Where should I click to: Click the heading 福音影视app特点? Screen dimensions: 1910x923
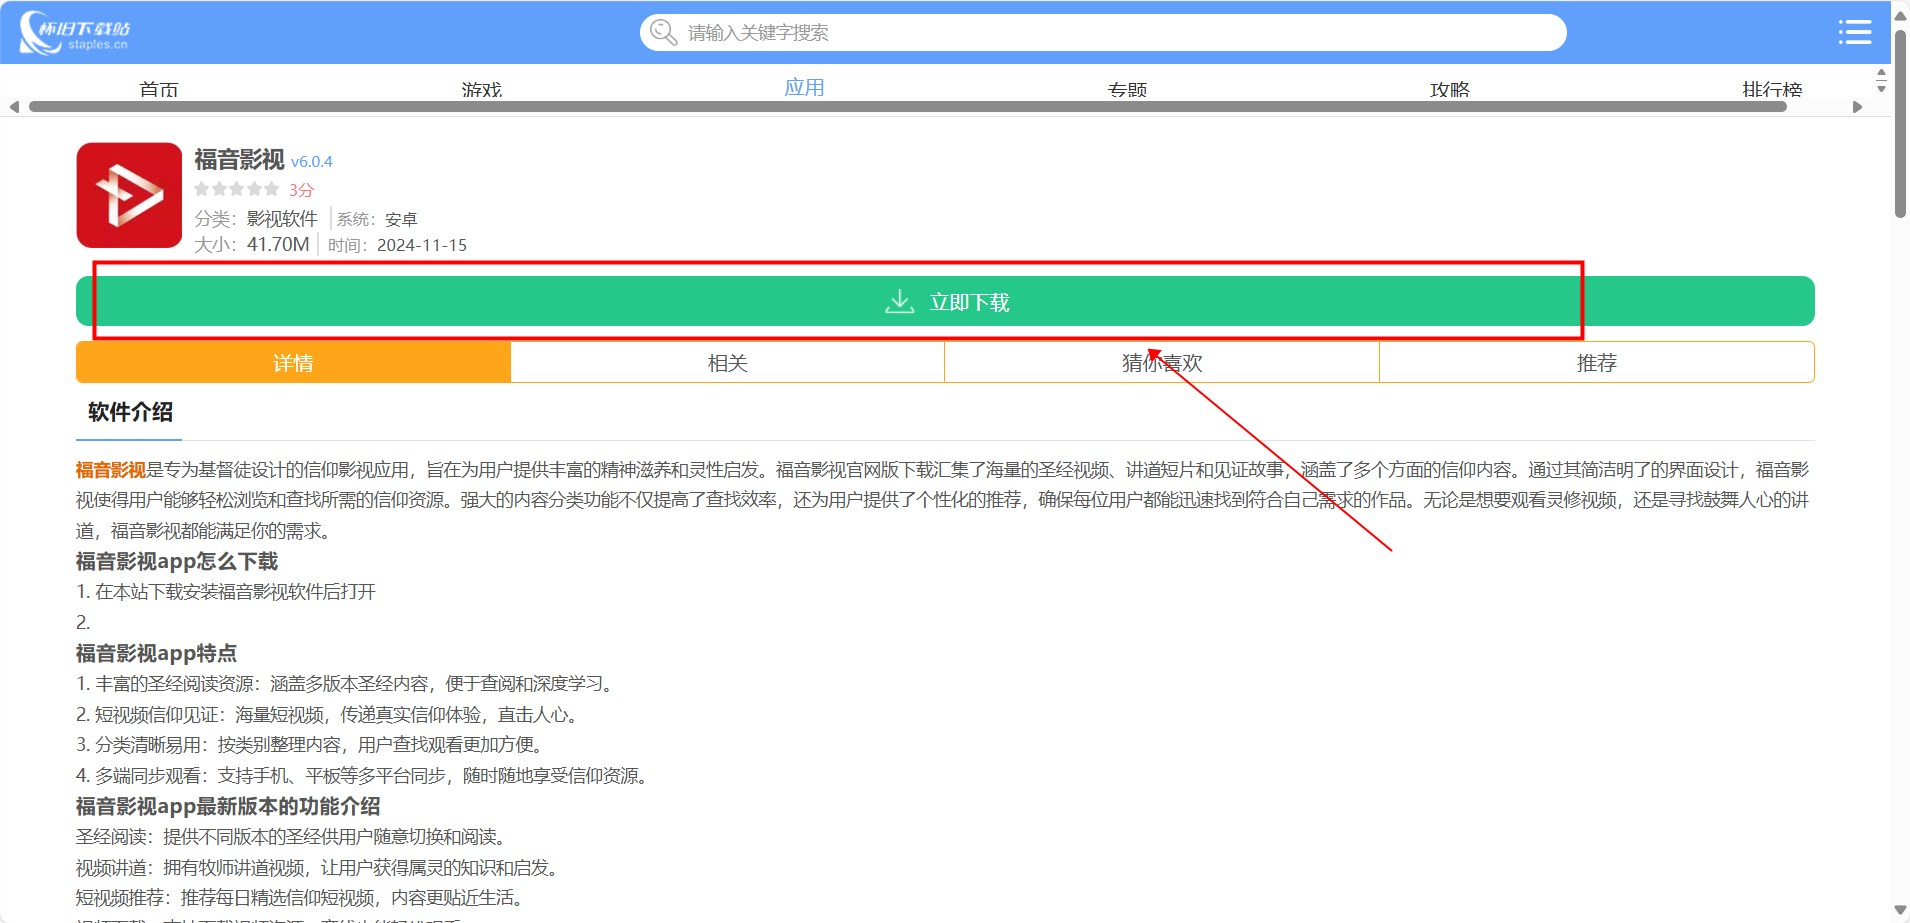(x=157, y=653)
